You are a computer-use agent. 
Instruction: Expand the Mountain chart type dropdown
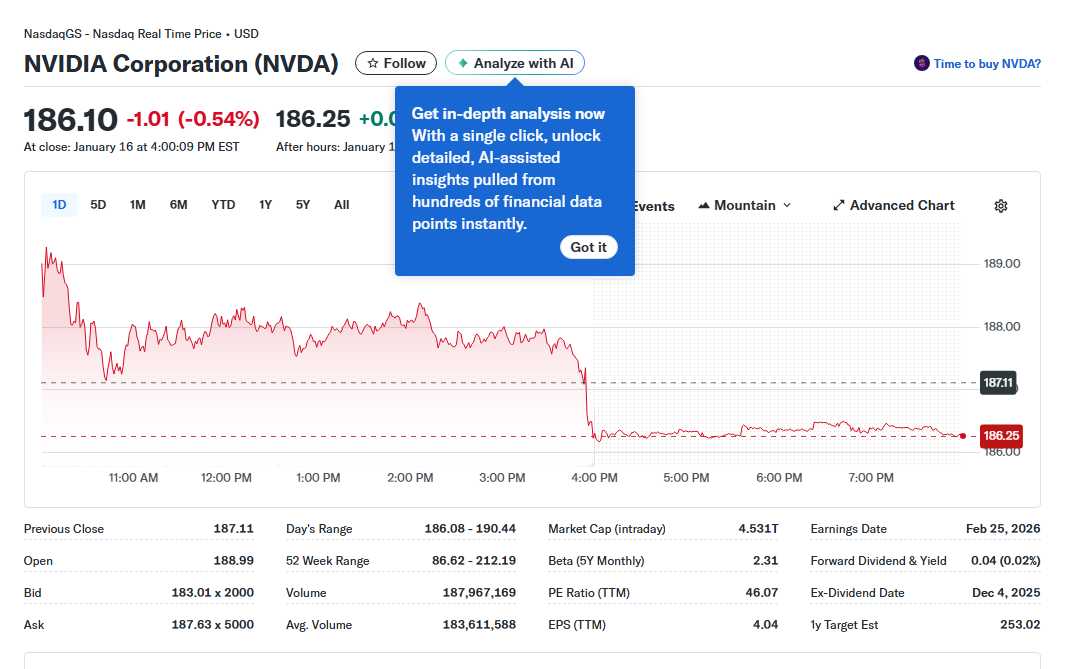pos(745,205)
